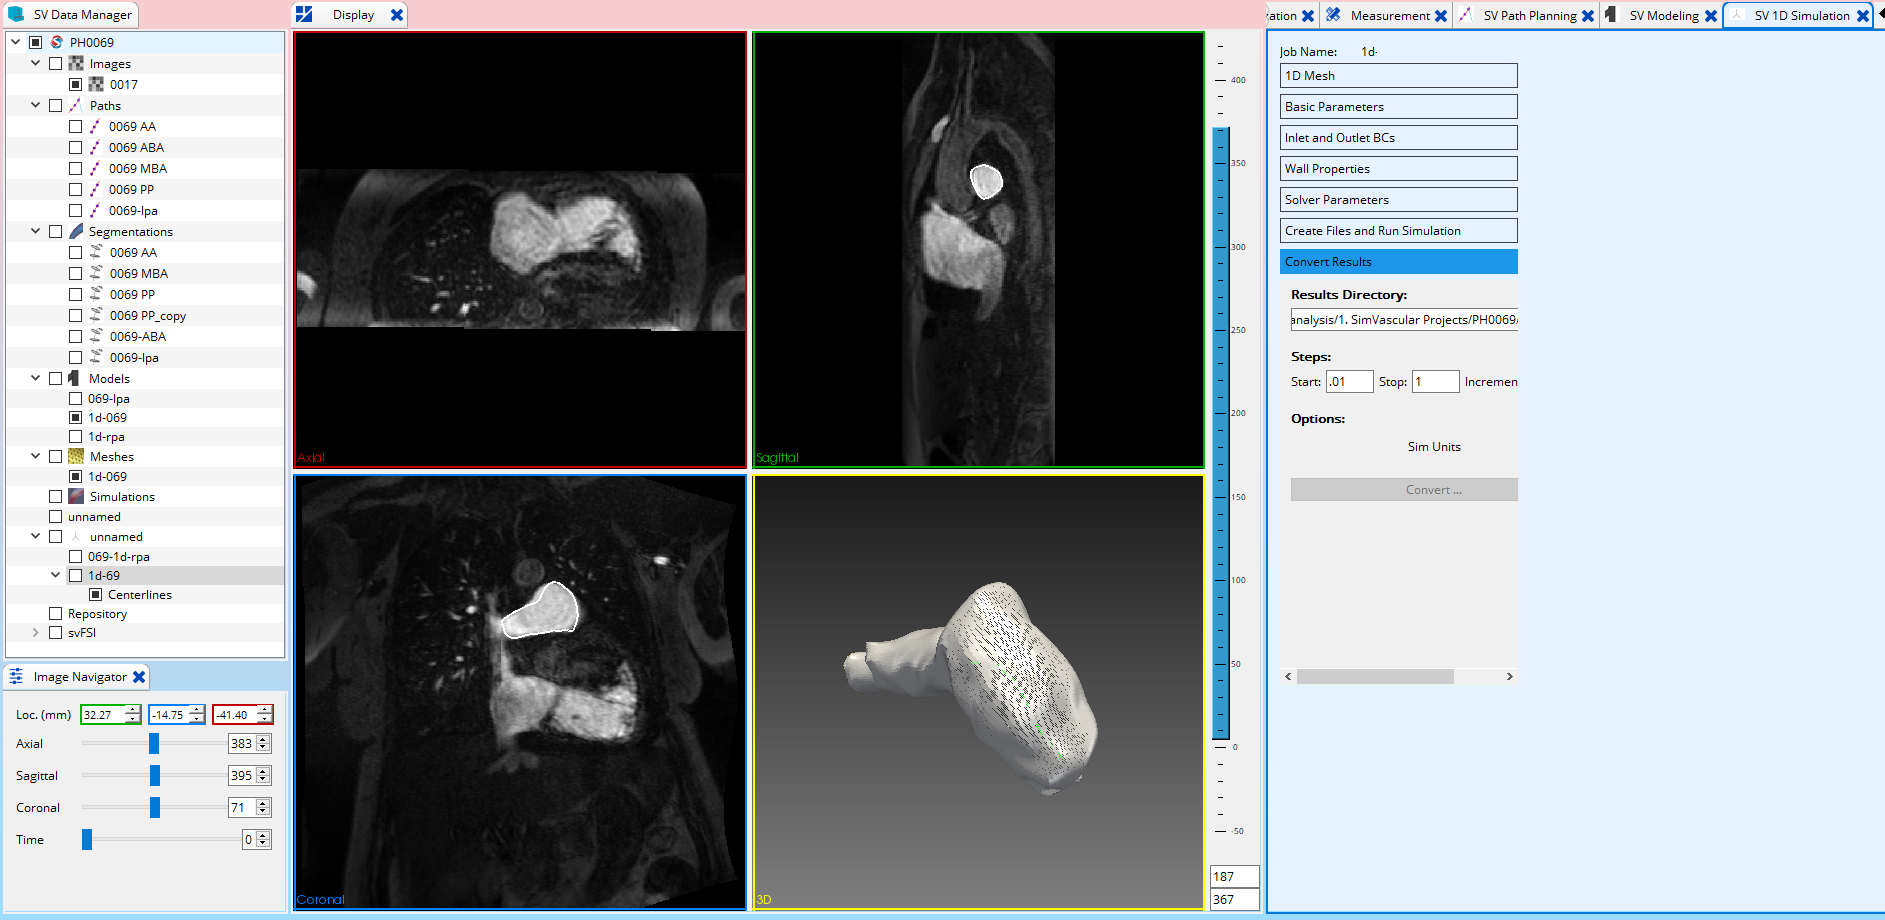The image size is (1885, 920).
Task: Click the Display tab icon
Action: [x=304, y=14]
